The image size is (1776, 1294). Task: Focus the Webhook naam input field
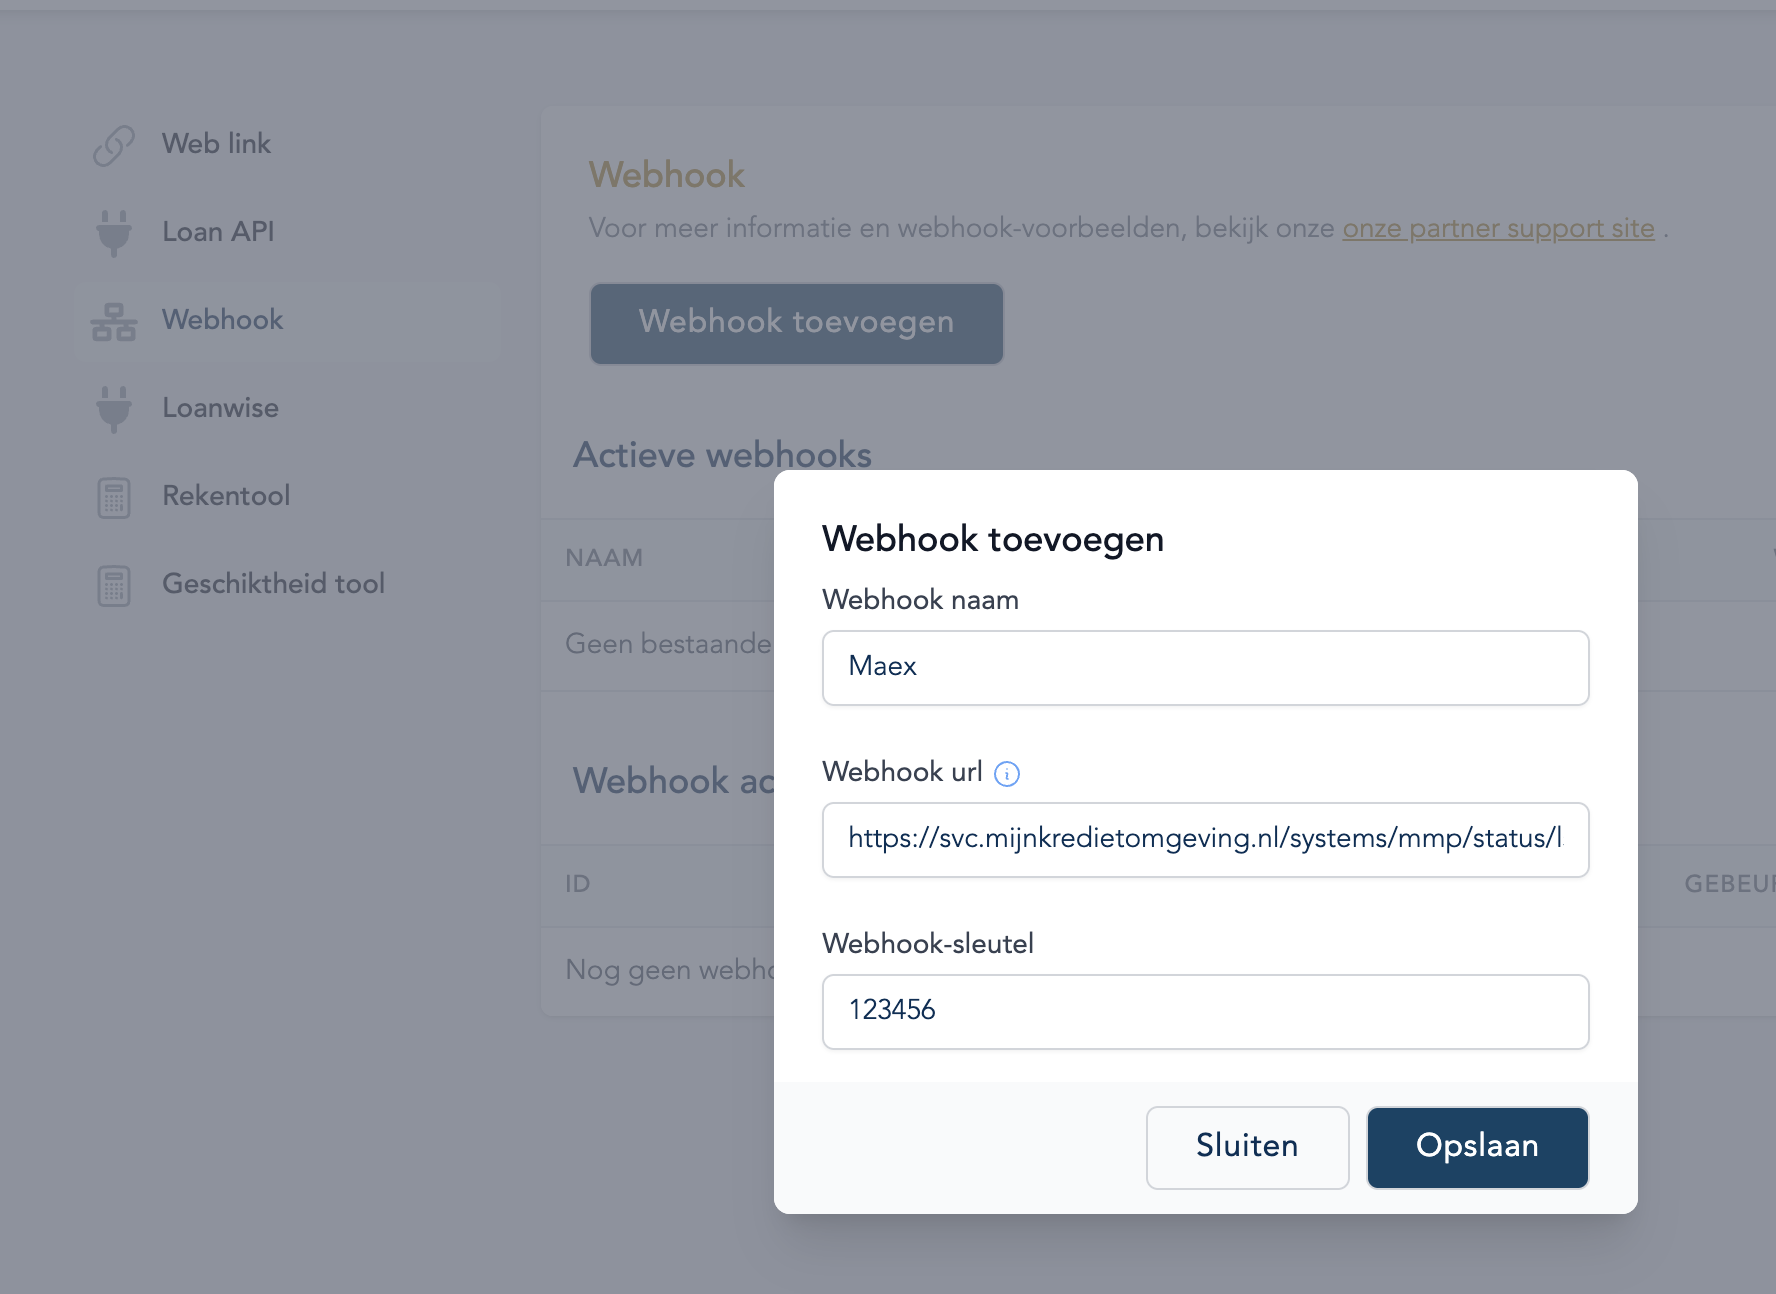click(x=1205, y=668)
